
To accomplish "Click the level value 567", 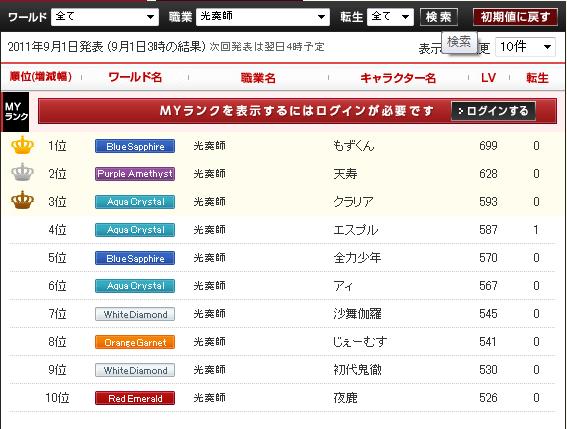I will tap(488, 286).
